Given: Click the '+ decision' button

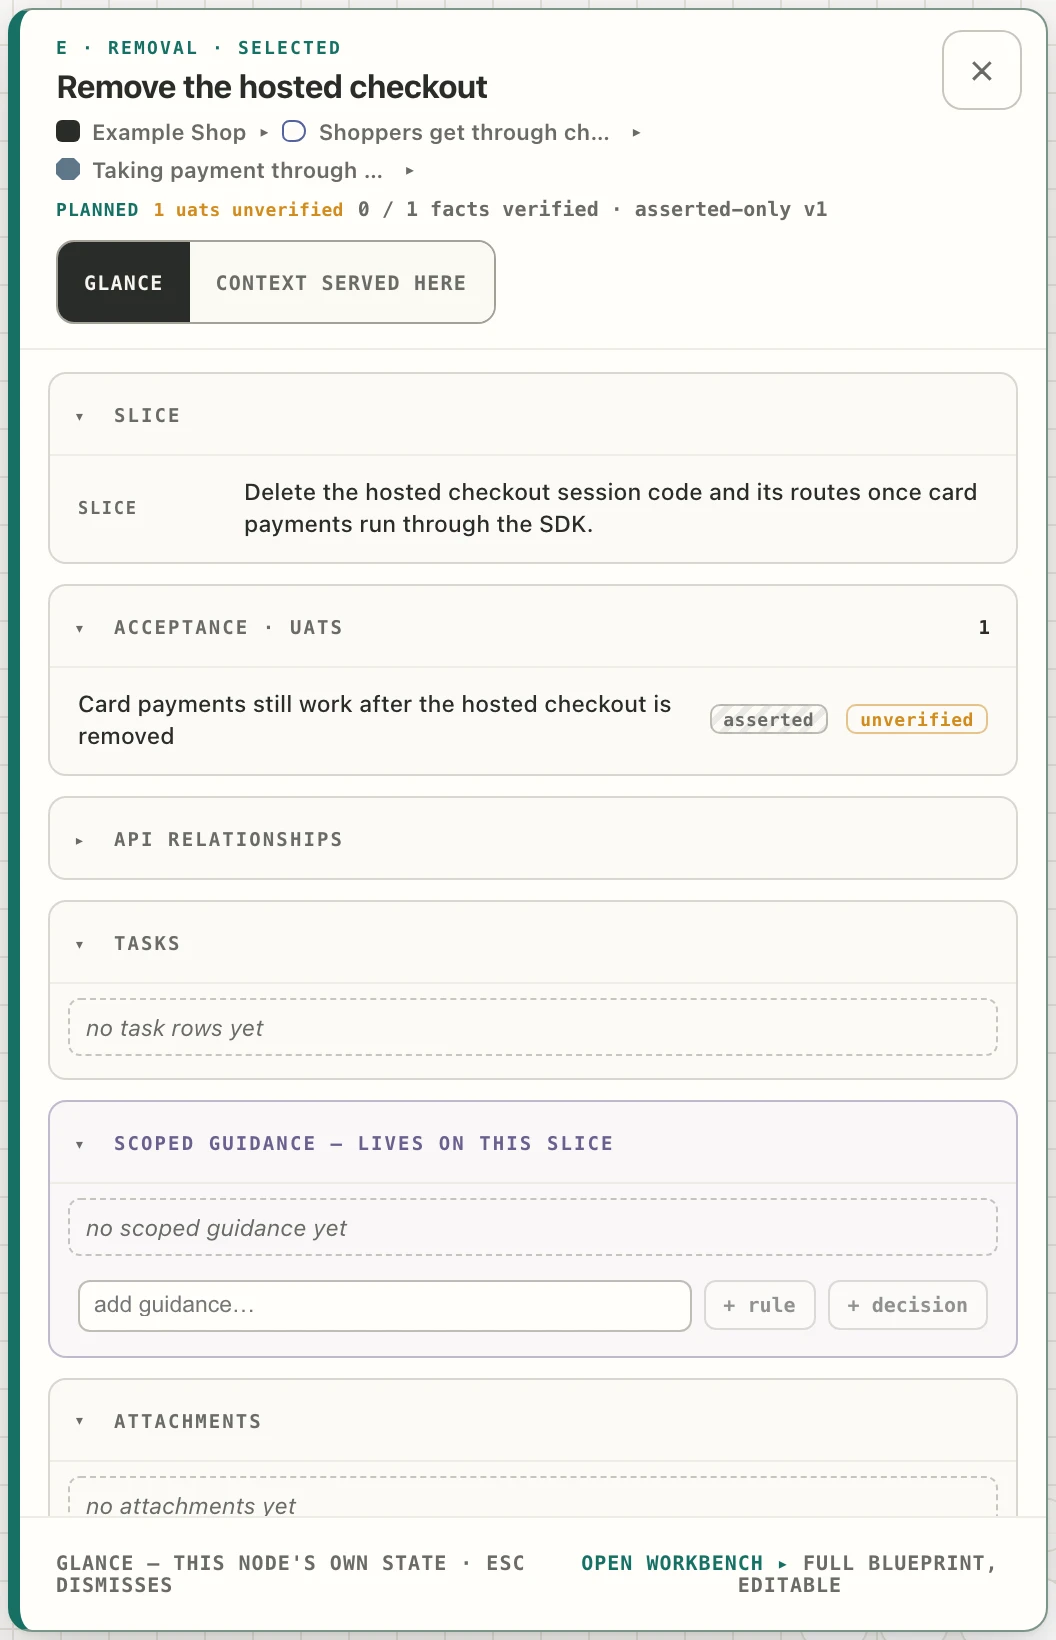Looking at the screenshot, I should [x=908, y=1305].
